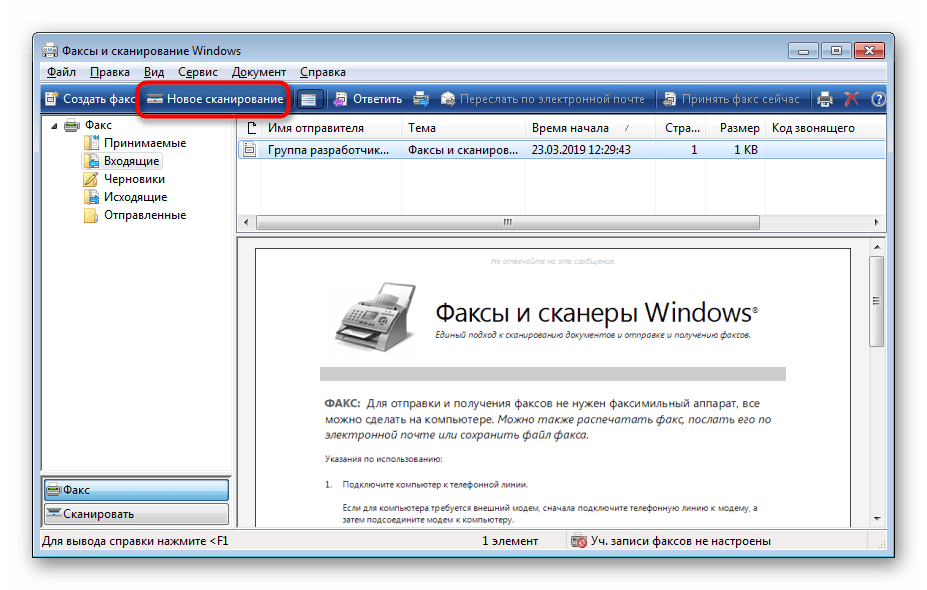Click the list's left scroll arrow
927x590 pixels.
click(x=246, y=222)
